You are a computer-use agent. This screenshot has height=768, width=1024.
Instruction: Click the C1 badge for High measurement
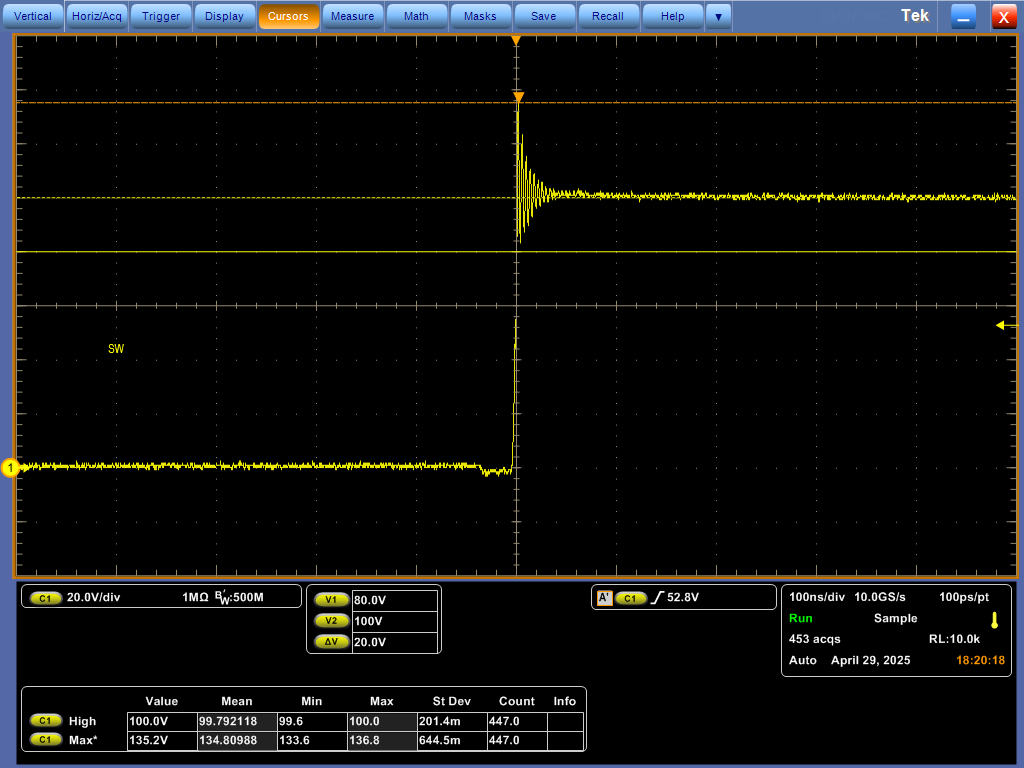pos(45,721)
